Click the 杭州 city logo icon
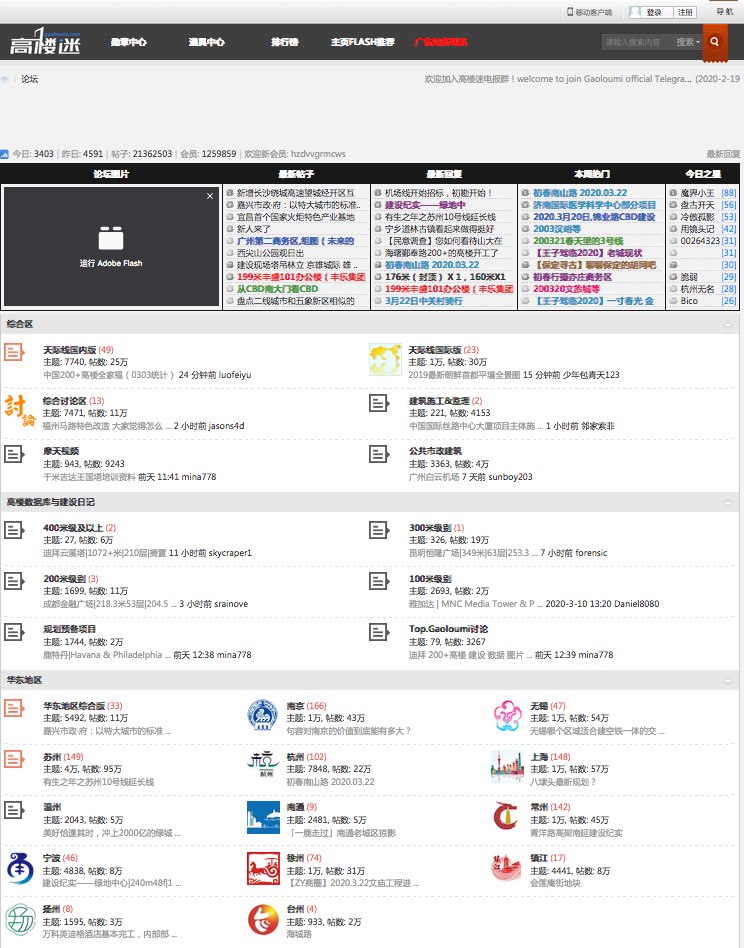This screenshot has height=948, width=744. point(263,765)
